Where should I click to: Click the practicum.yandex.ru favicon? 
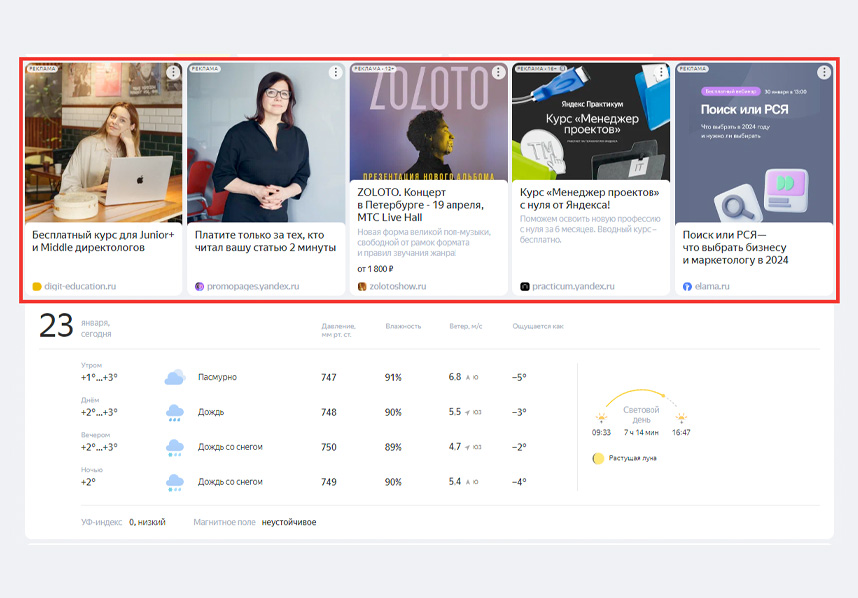(x=524, y=286)
